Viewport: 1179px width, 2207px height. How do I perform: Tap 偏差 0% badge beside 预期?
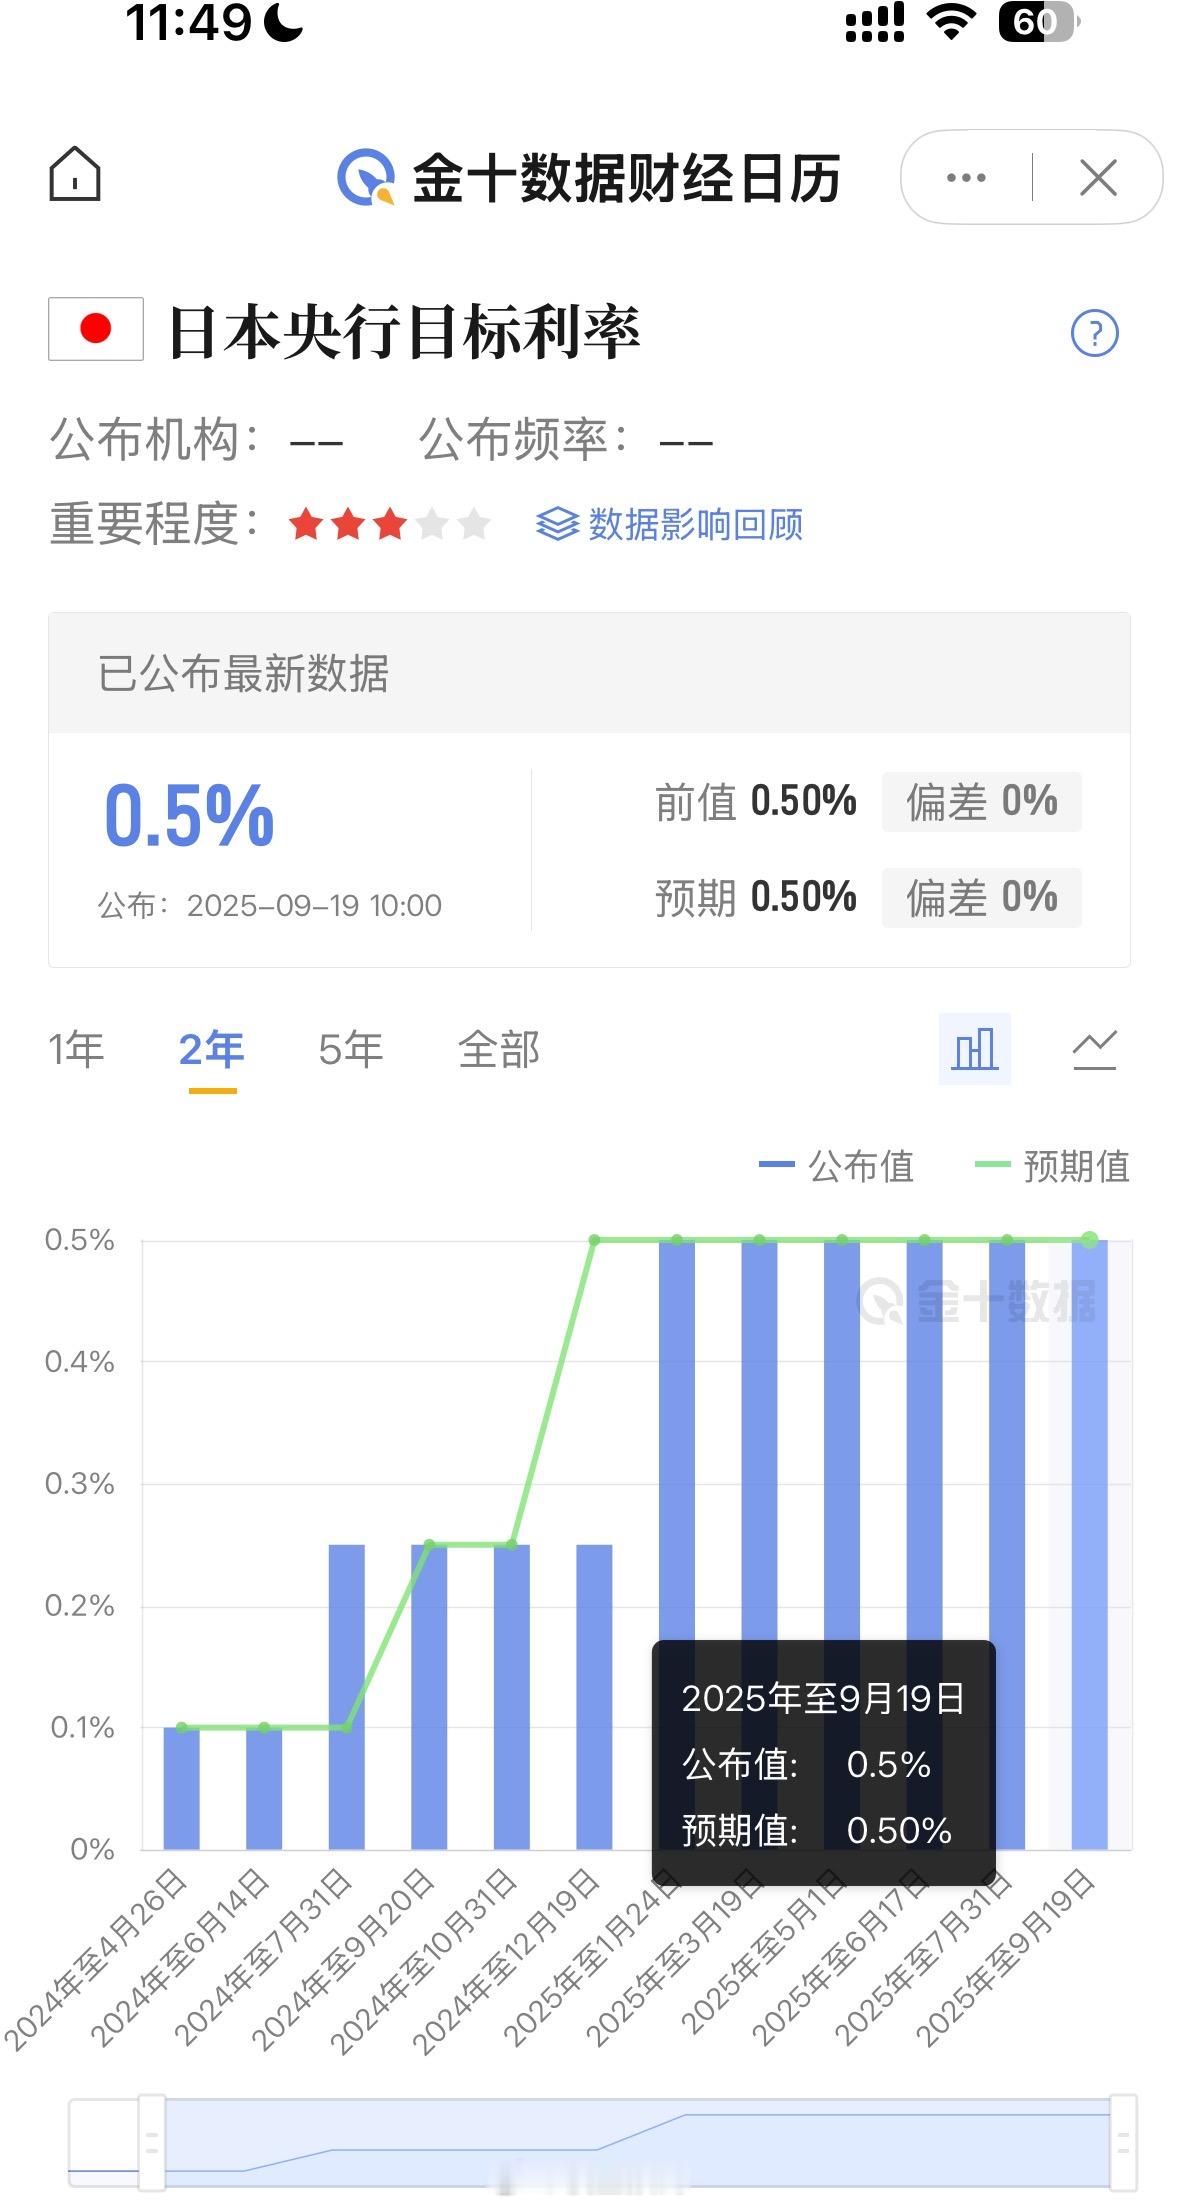(982, 898)
